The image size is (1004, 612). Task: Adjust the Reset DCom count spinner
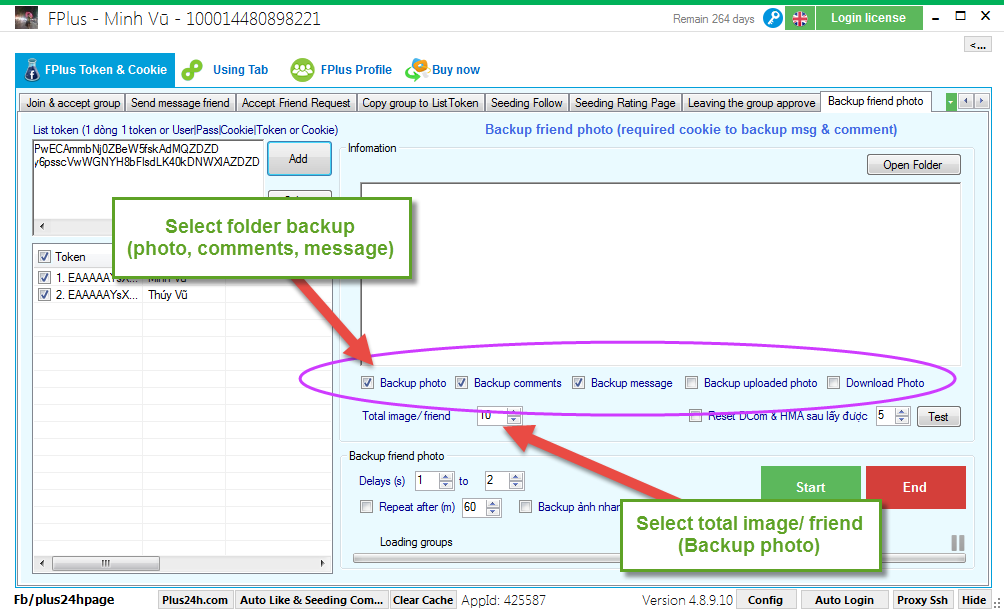click(902, 416)
